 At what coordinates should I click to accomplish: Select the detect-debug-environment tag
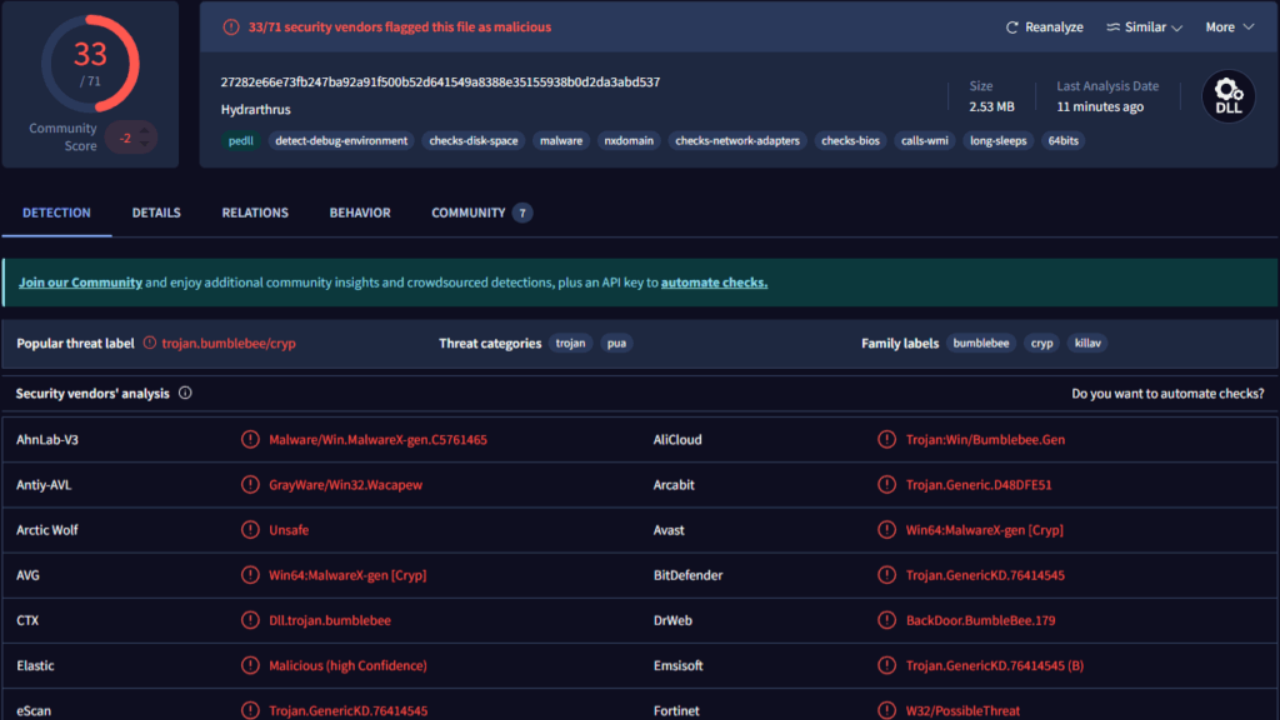341,141
